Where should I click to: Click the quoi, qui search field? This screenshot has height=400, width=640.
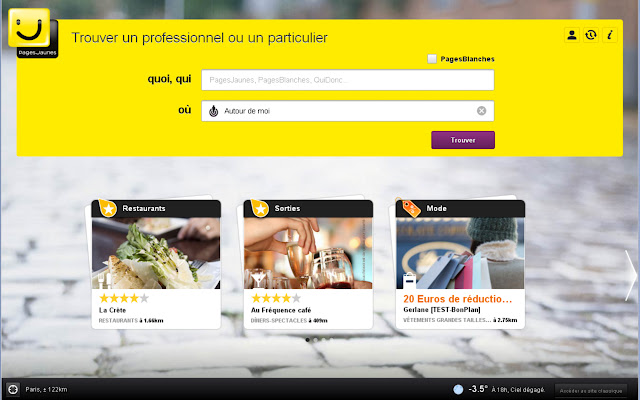click(347, 80)
